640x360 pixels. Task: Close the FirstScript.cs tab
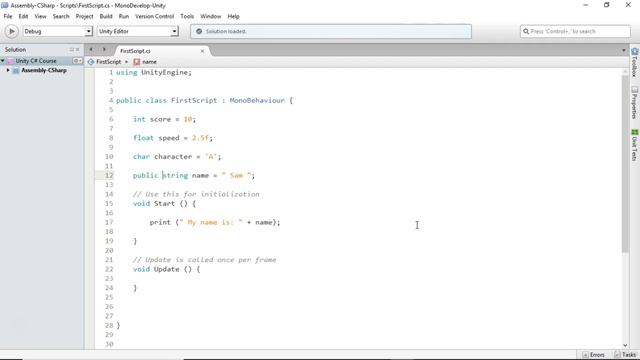tap(202, 51)
